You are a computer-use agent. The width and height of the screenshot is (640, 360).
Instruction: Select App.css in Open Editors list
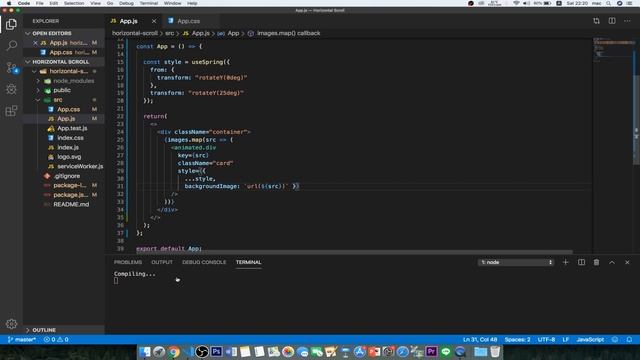click(x=64, y=52)
